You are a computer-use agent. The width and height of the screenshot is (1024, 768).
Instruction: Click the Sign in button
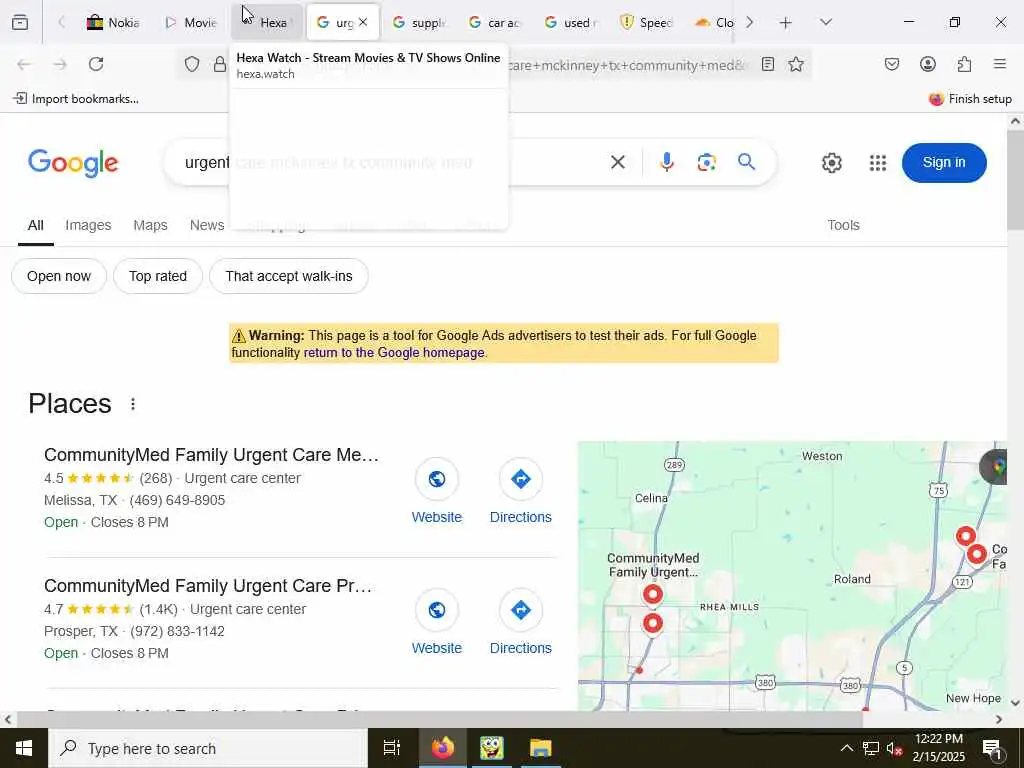pyautogui.click(x=944, y=163)
